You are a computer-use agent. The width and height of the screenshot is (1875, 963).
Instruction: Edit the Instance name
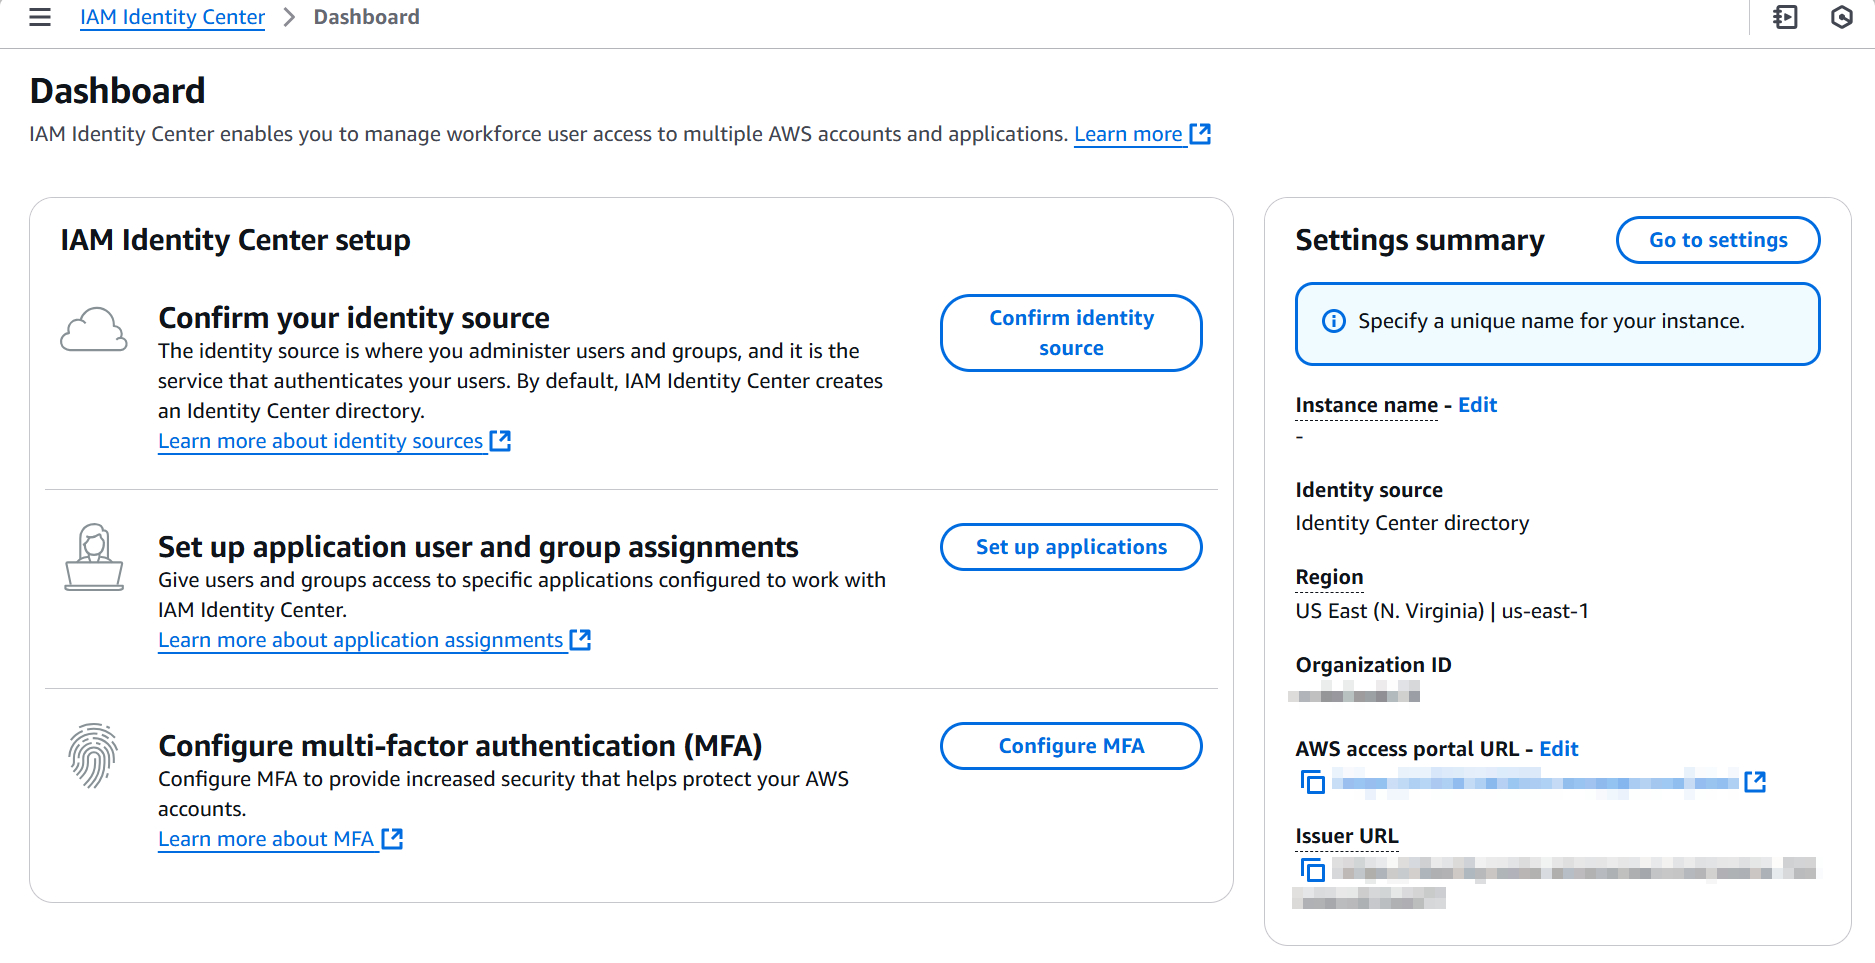1477,405
